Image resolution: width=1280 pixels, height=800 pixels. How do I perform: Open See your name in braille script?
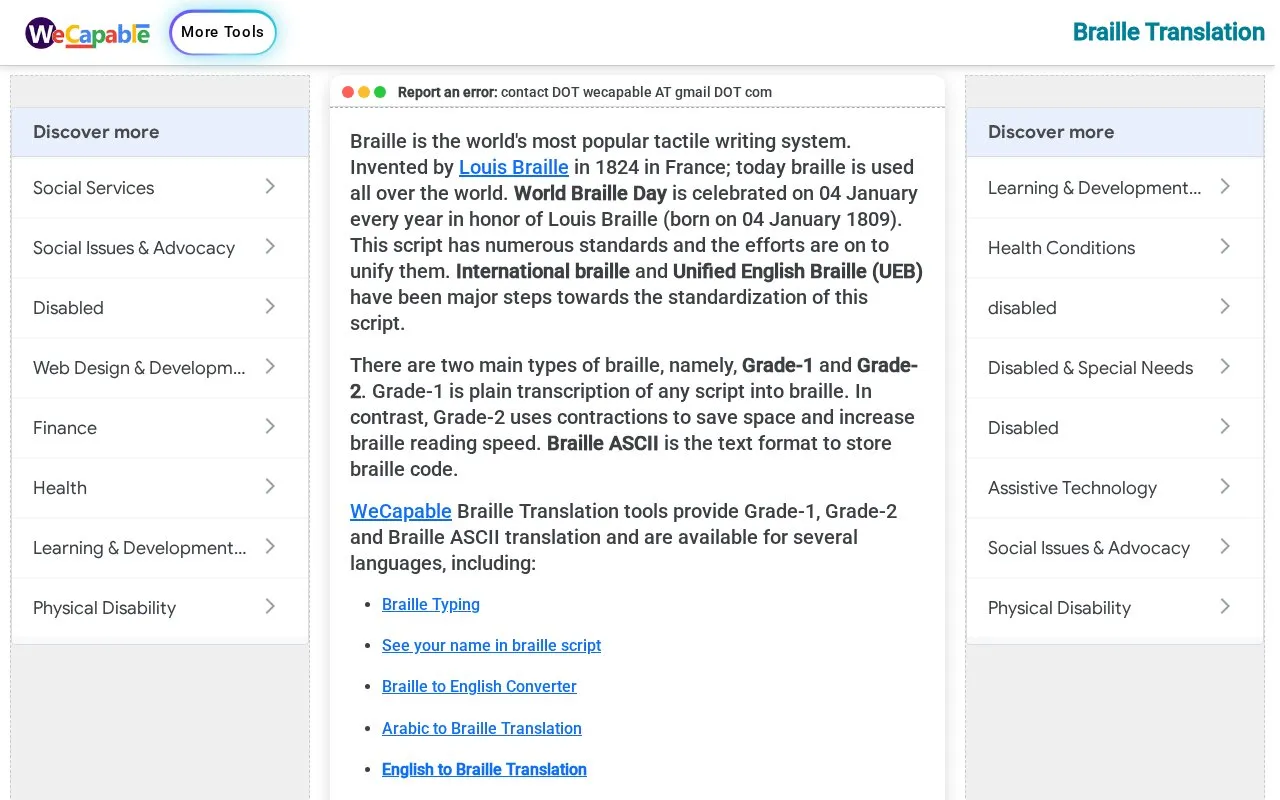coord(491,645)
